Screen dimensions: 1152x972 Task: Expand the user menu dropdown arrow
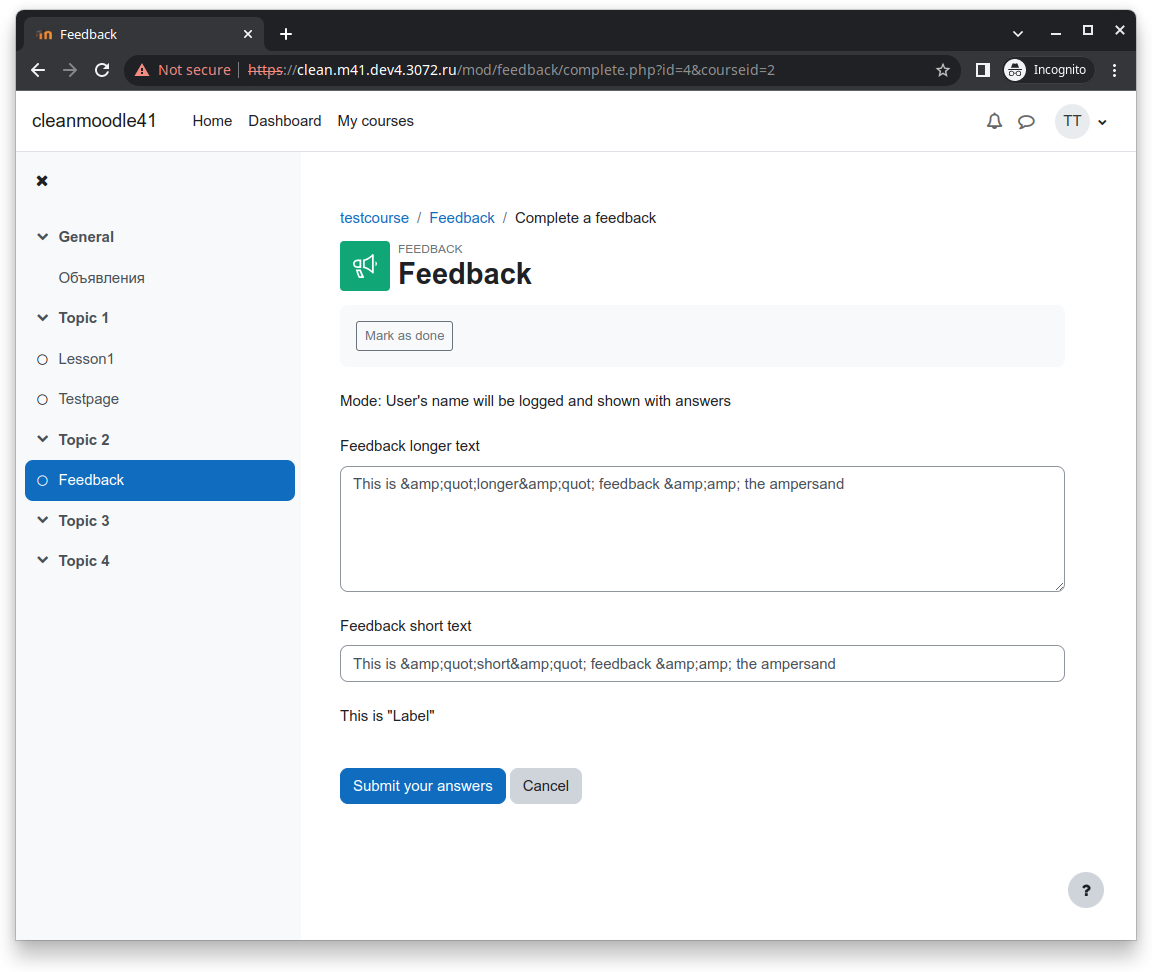click(1102, 122)
